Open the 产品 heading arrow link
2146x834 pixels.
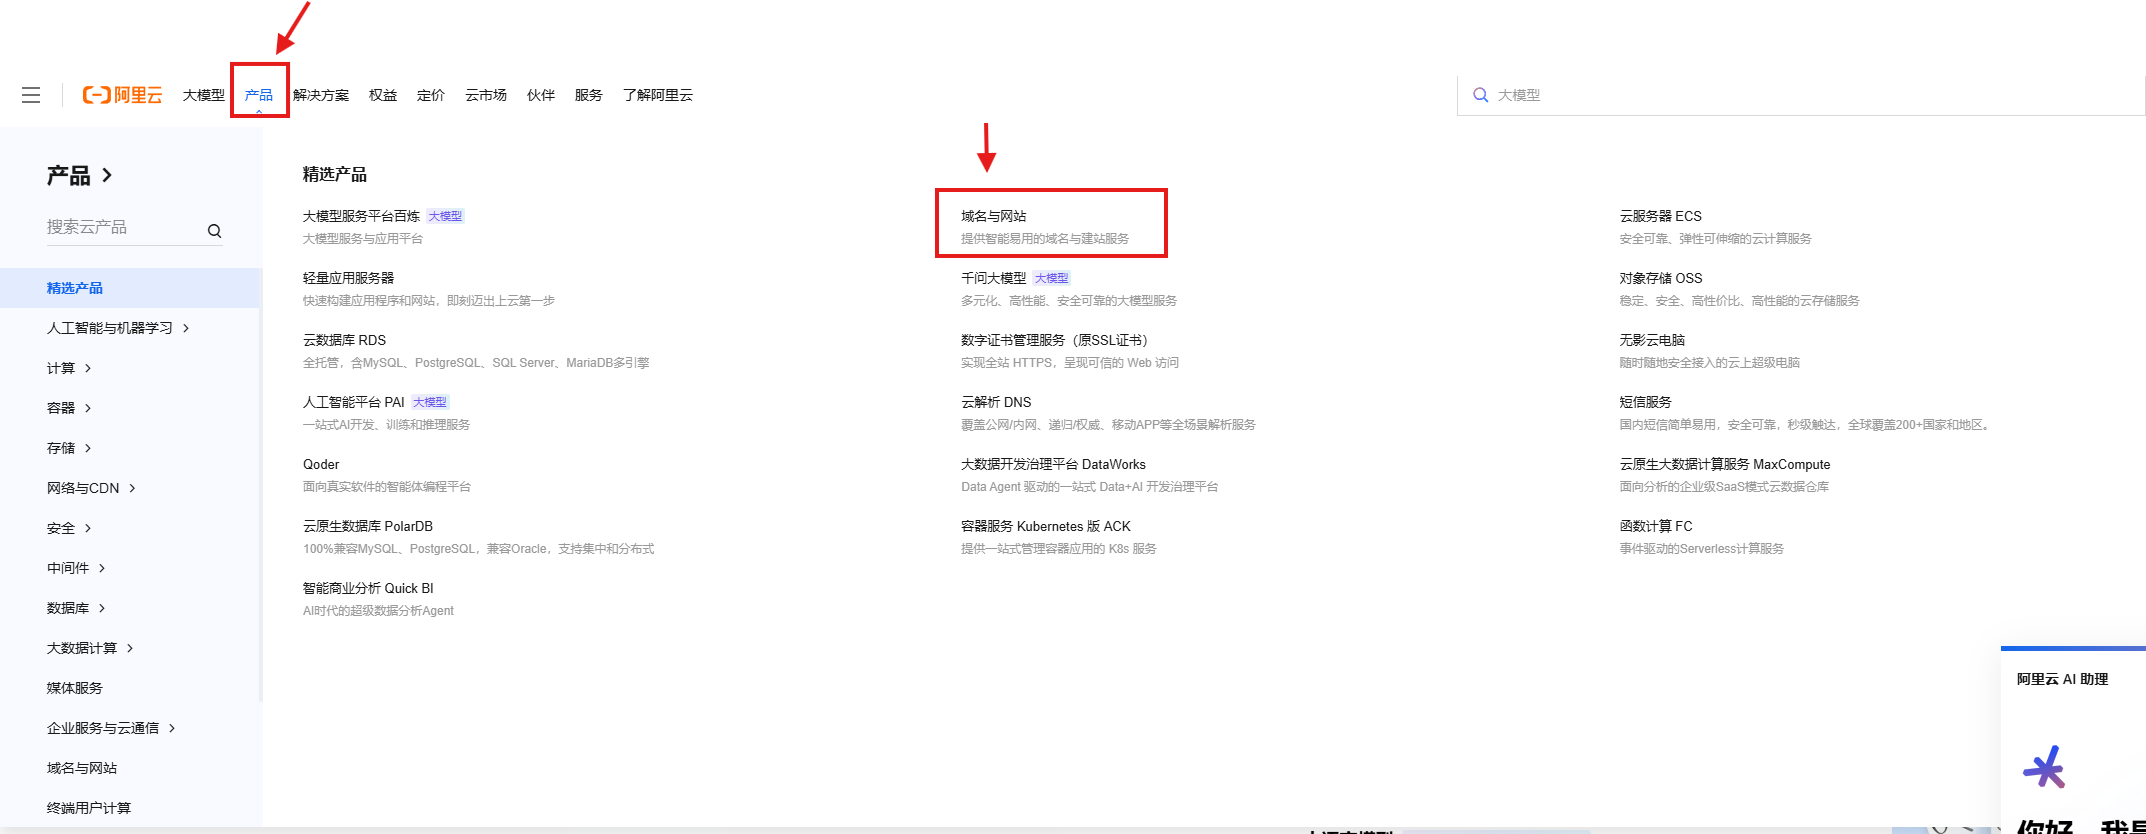pos(80,175)
